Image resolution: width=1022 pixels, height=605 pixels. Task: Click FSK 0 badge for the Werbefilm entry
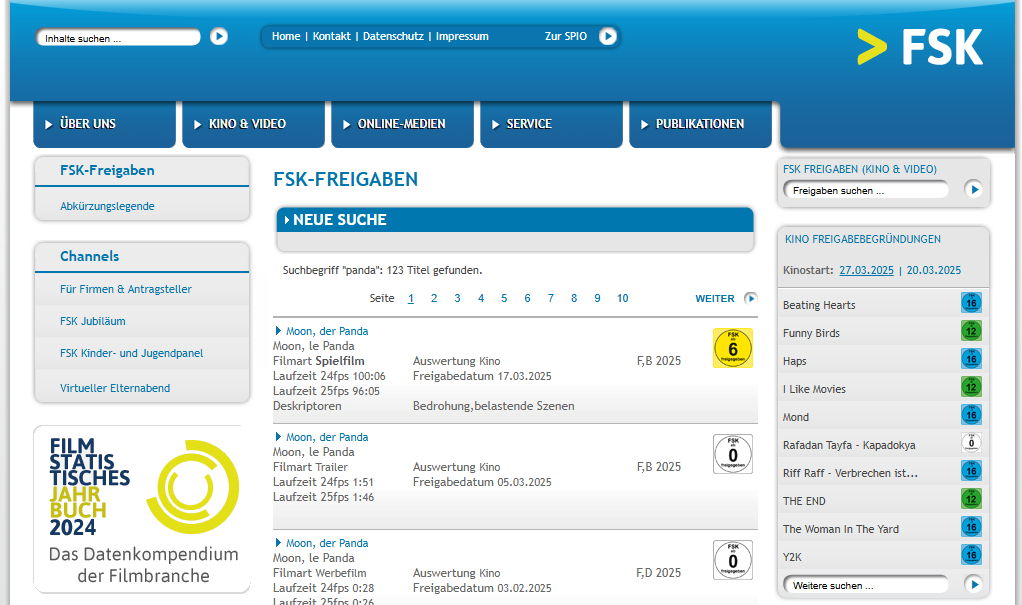[733, 560]
